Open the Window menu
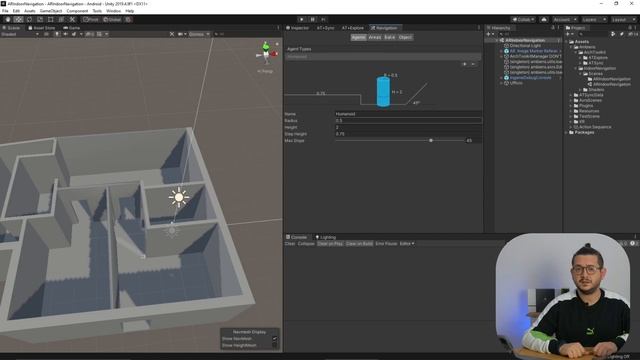 tap(113, 11)
